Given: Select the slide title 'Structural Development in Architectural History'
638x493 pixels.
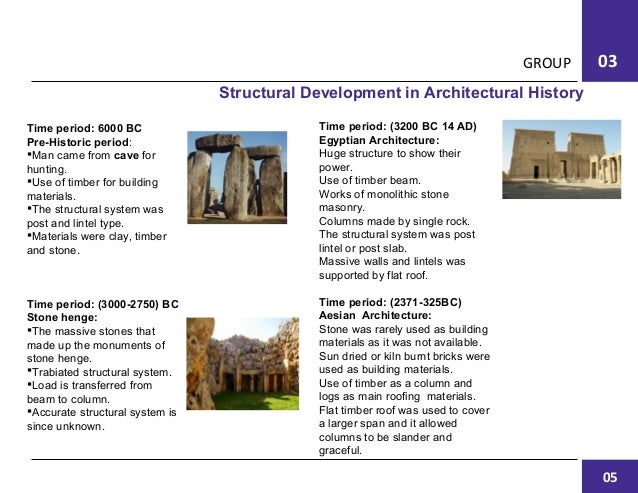Looking at the screenshot, I should pyautogui.click(x=401, y=93).
